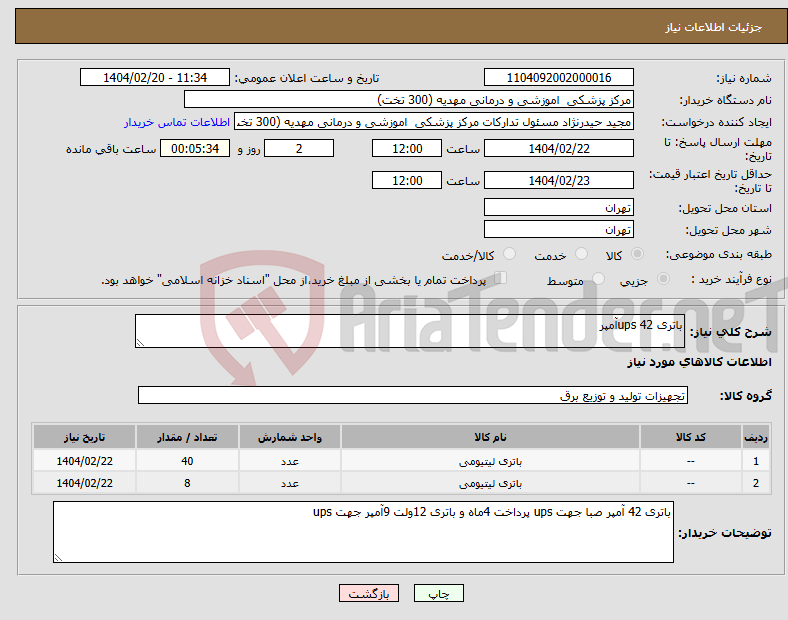
Task: Click the کد کالا column header
Action: pyautogui.click(x=691, y=437)
